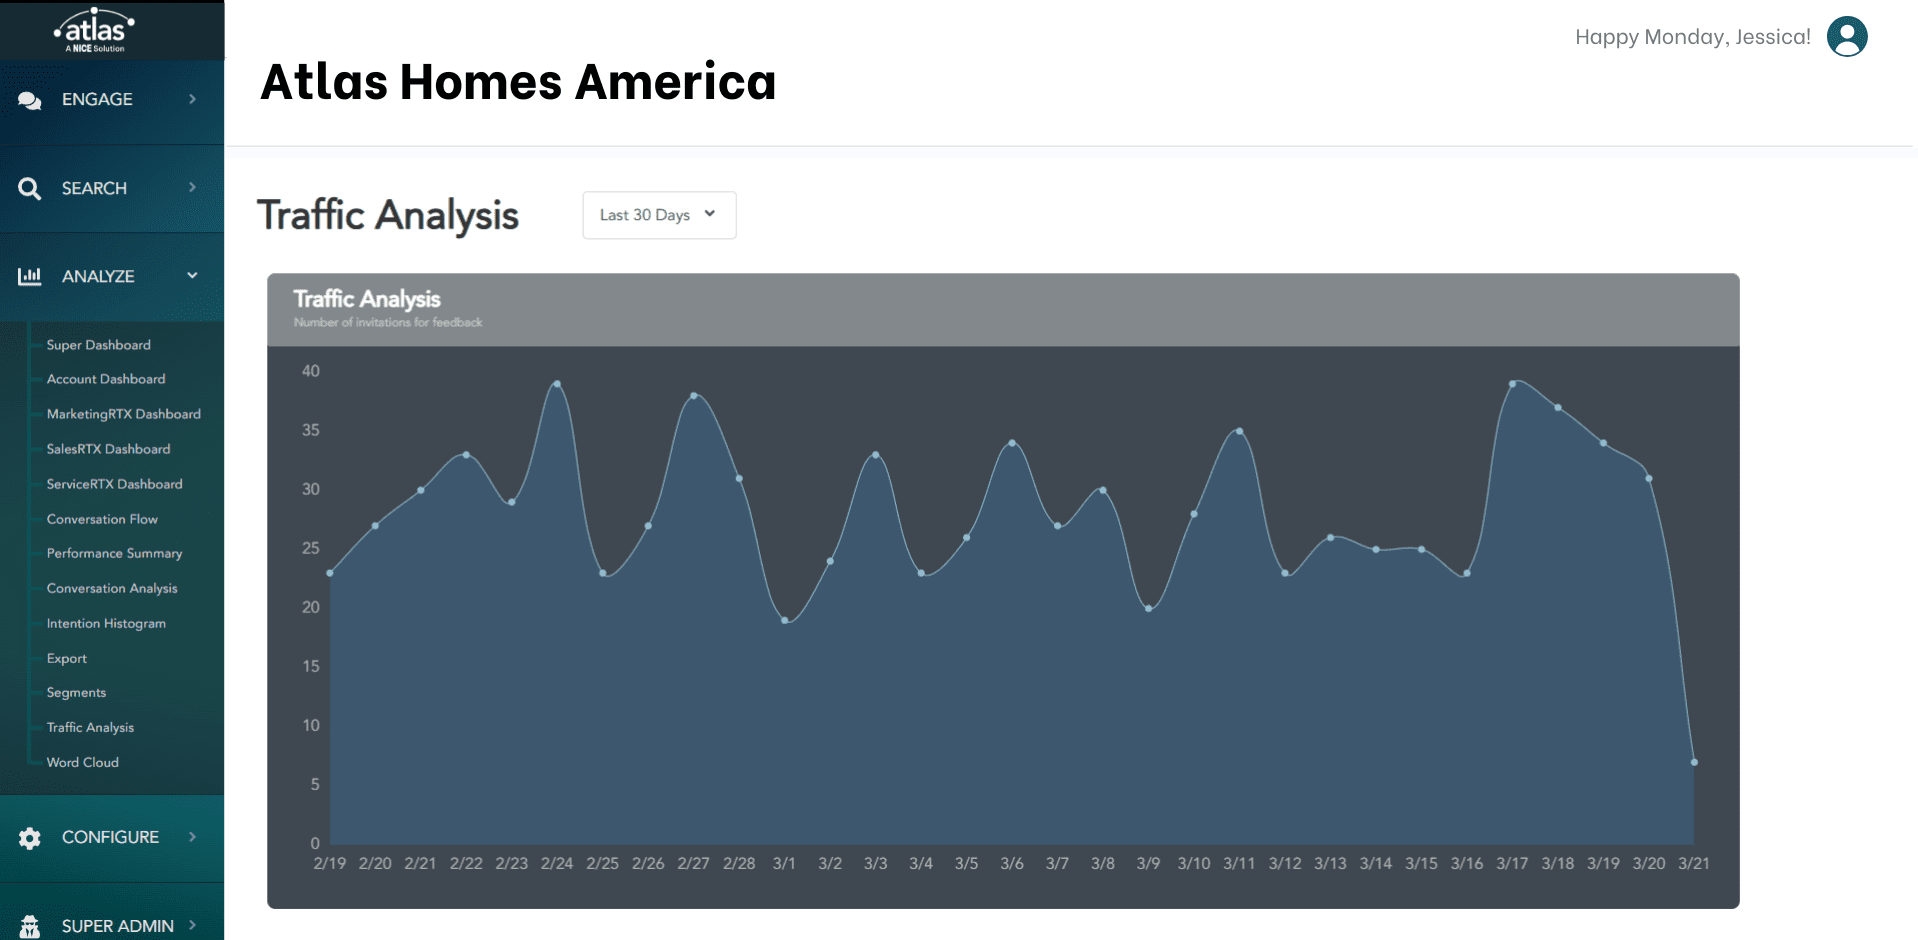Open the Last 30 Days dropdown
The height and width of the screenshot is (940, 1918).
(x=659, y=215)
